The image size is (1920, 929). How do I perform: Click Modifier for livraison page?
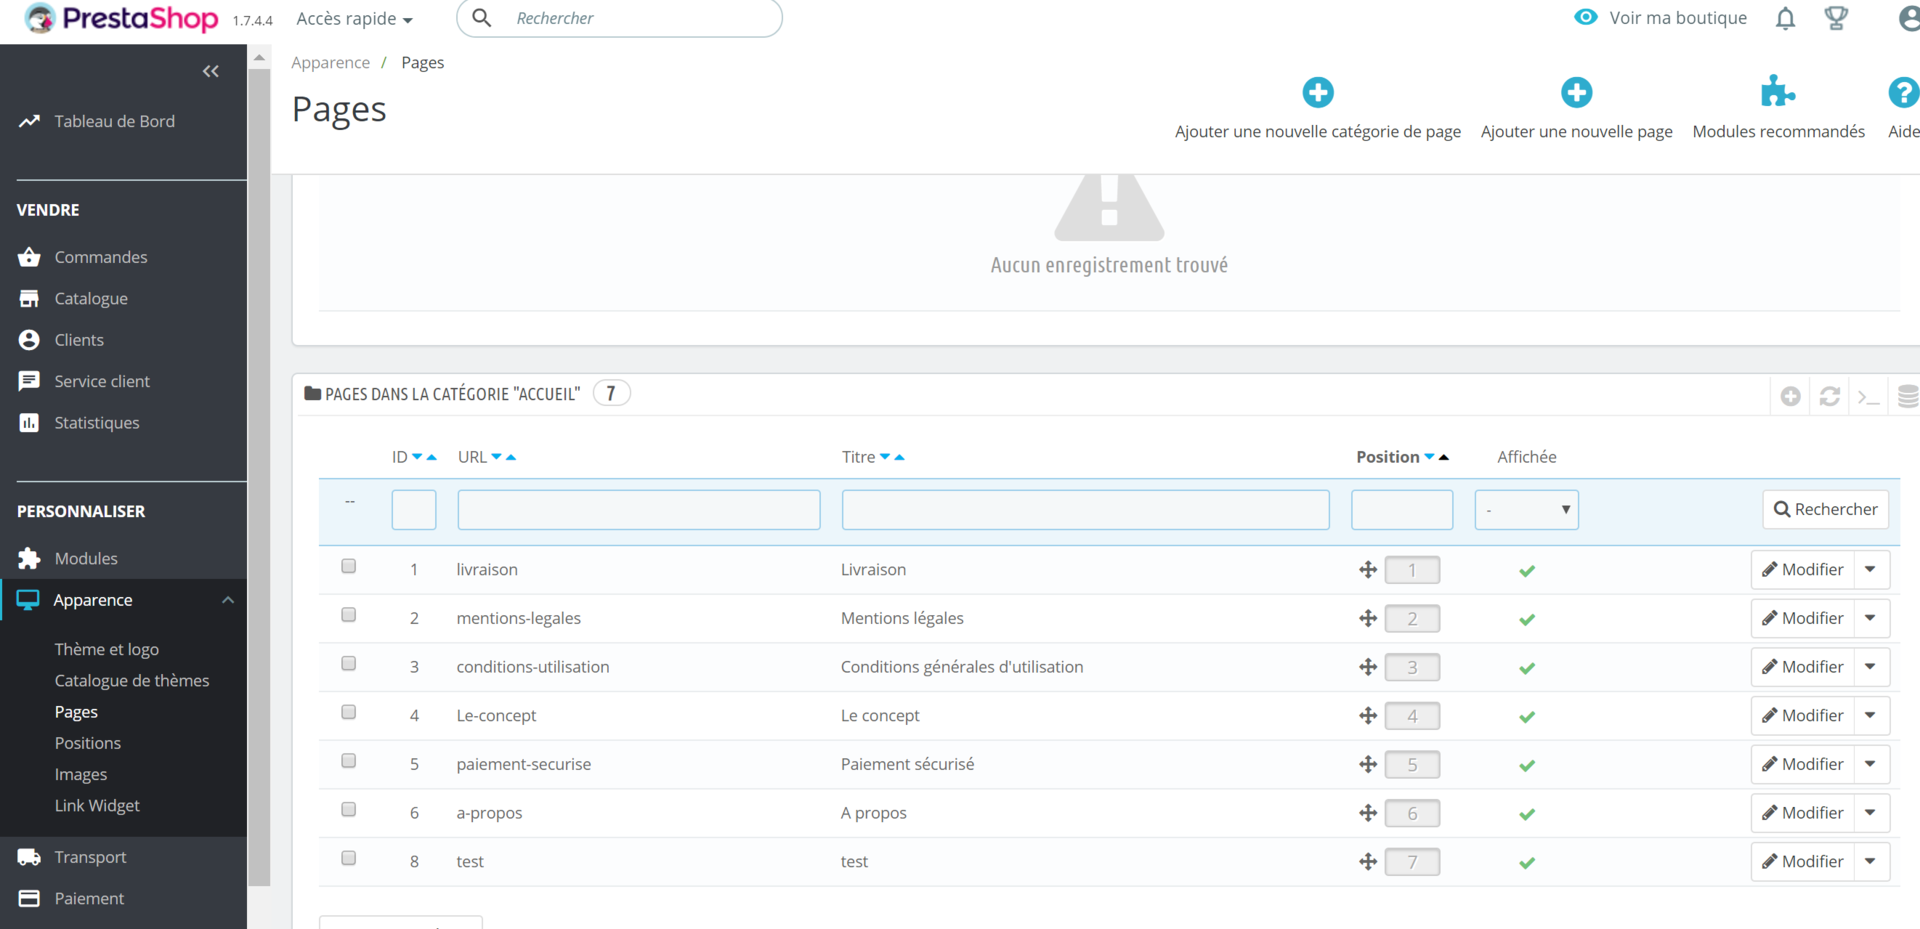1802,569
